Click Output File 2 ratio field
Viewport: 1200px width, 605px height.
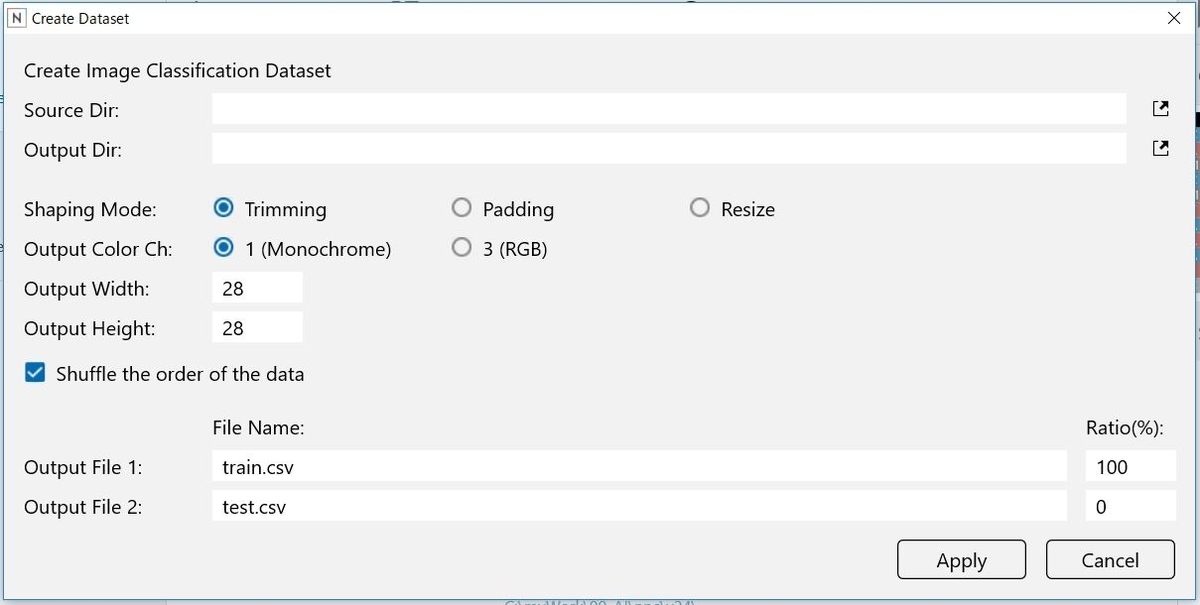[1130, 506]
